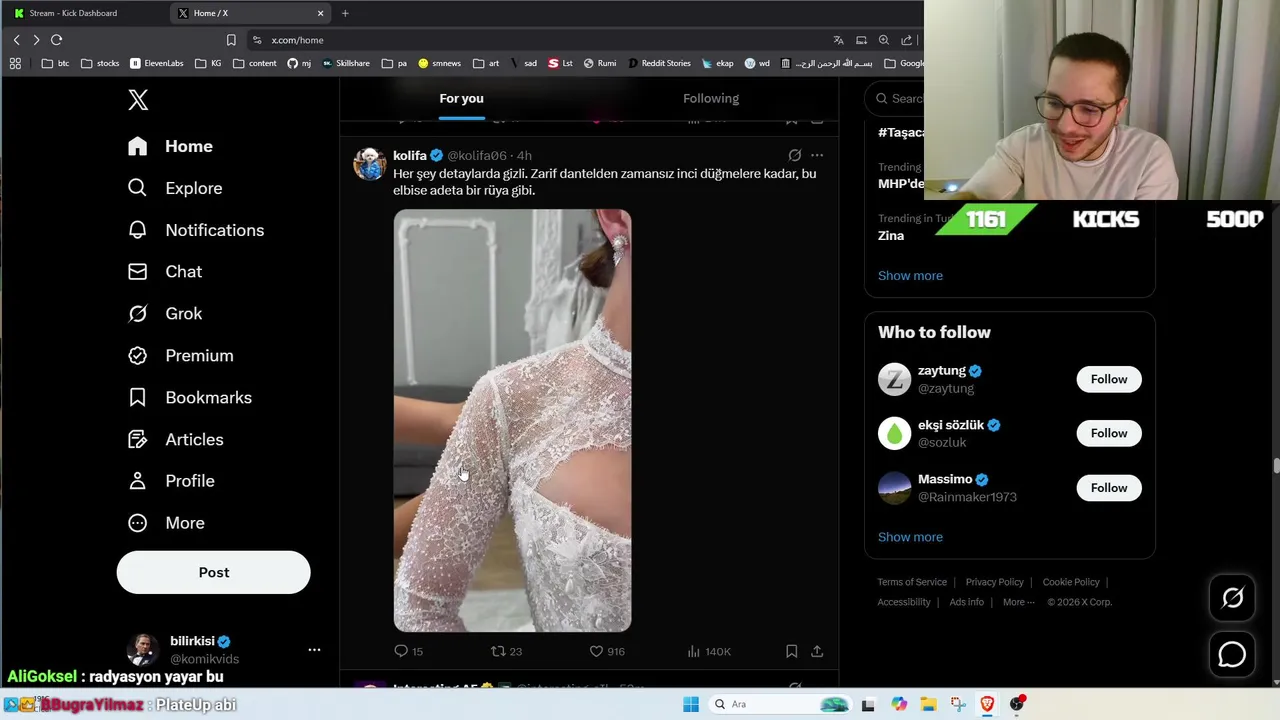1280x720 pixels.
Task: Select the For you tab
Action: tap(461, 98)
